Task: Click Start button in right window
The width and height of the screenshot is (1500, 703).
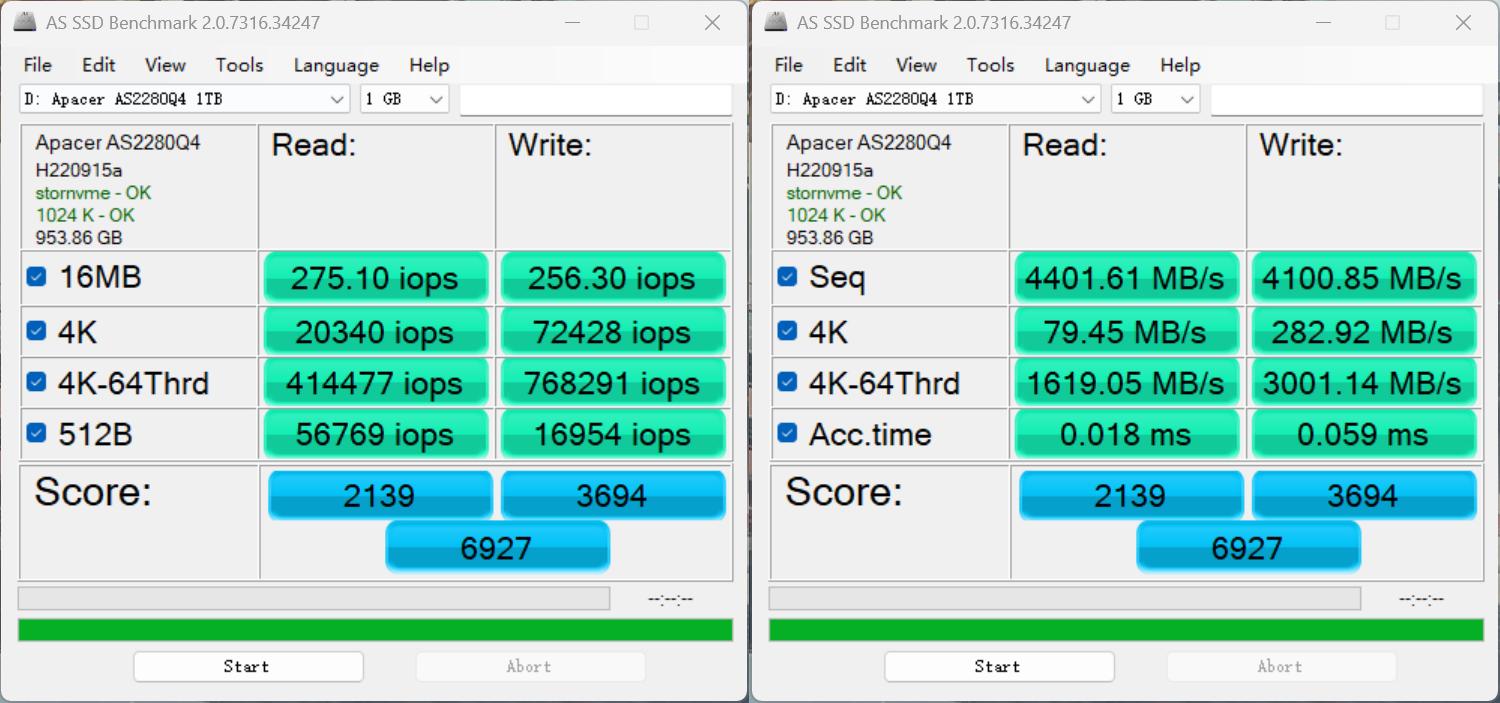Action: [x=999, y=667]
